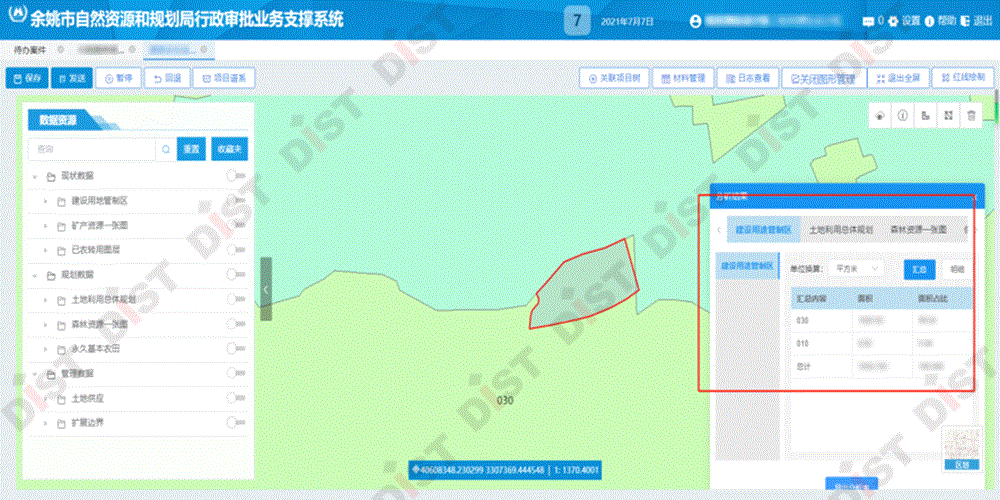The image size is (1000, 500).
Task: Enable the 永久基本农田 layer switch
Action: [236, 349]
